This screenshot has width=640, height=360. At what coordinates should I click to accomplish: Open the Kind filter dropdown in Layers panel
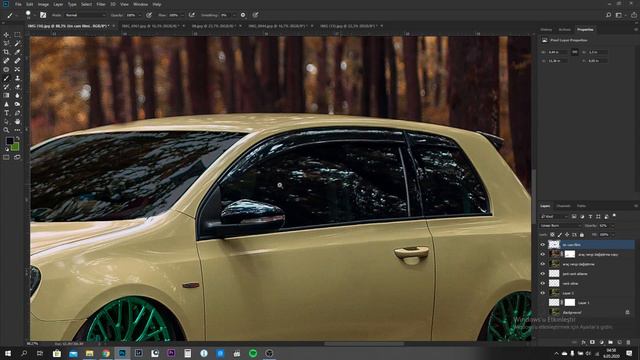[555, 216]
